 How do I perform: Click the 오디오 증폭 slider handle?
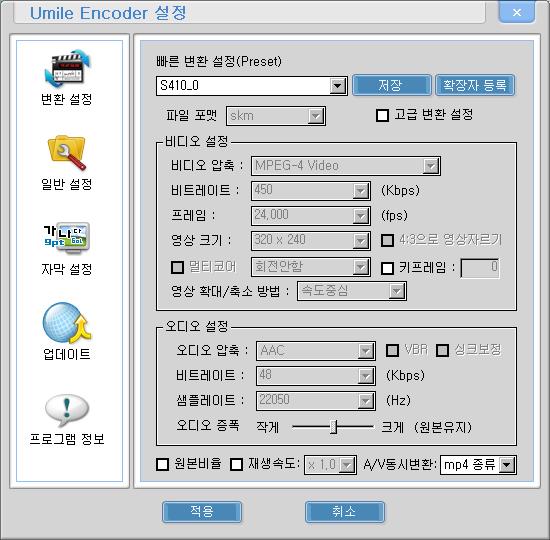(334, 427)
